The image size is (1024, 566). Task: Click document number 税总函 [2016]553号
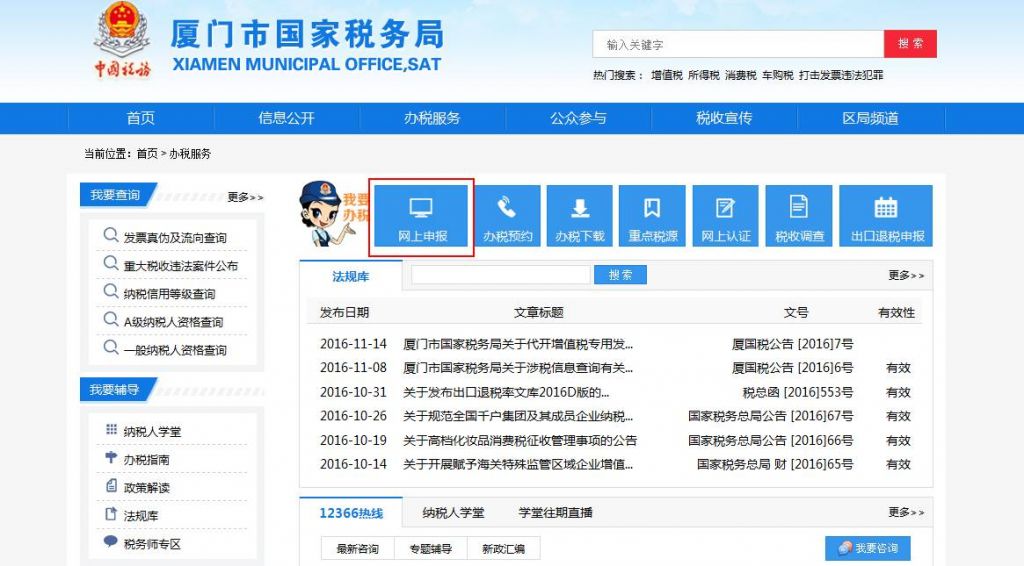[x=797, y=392]
